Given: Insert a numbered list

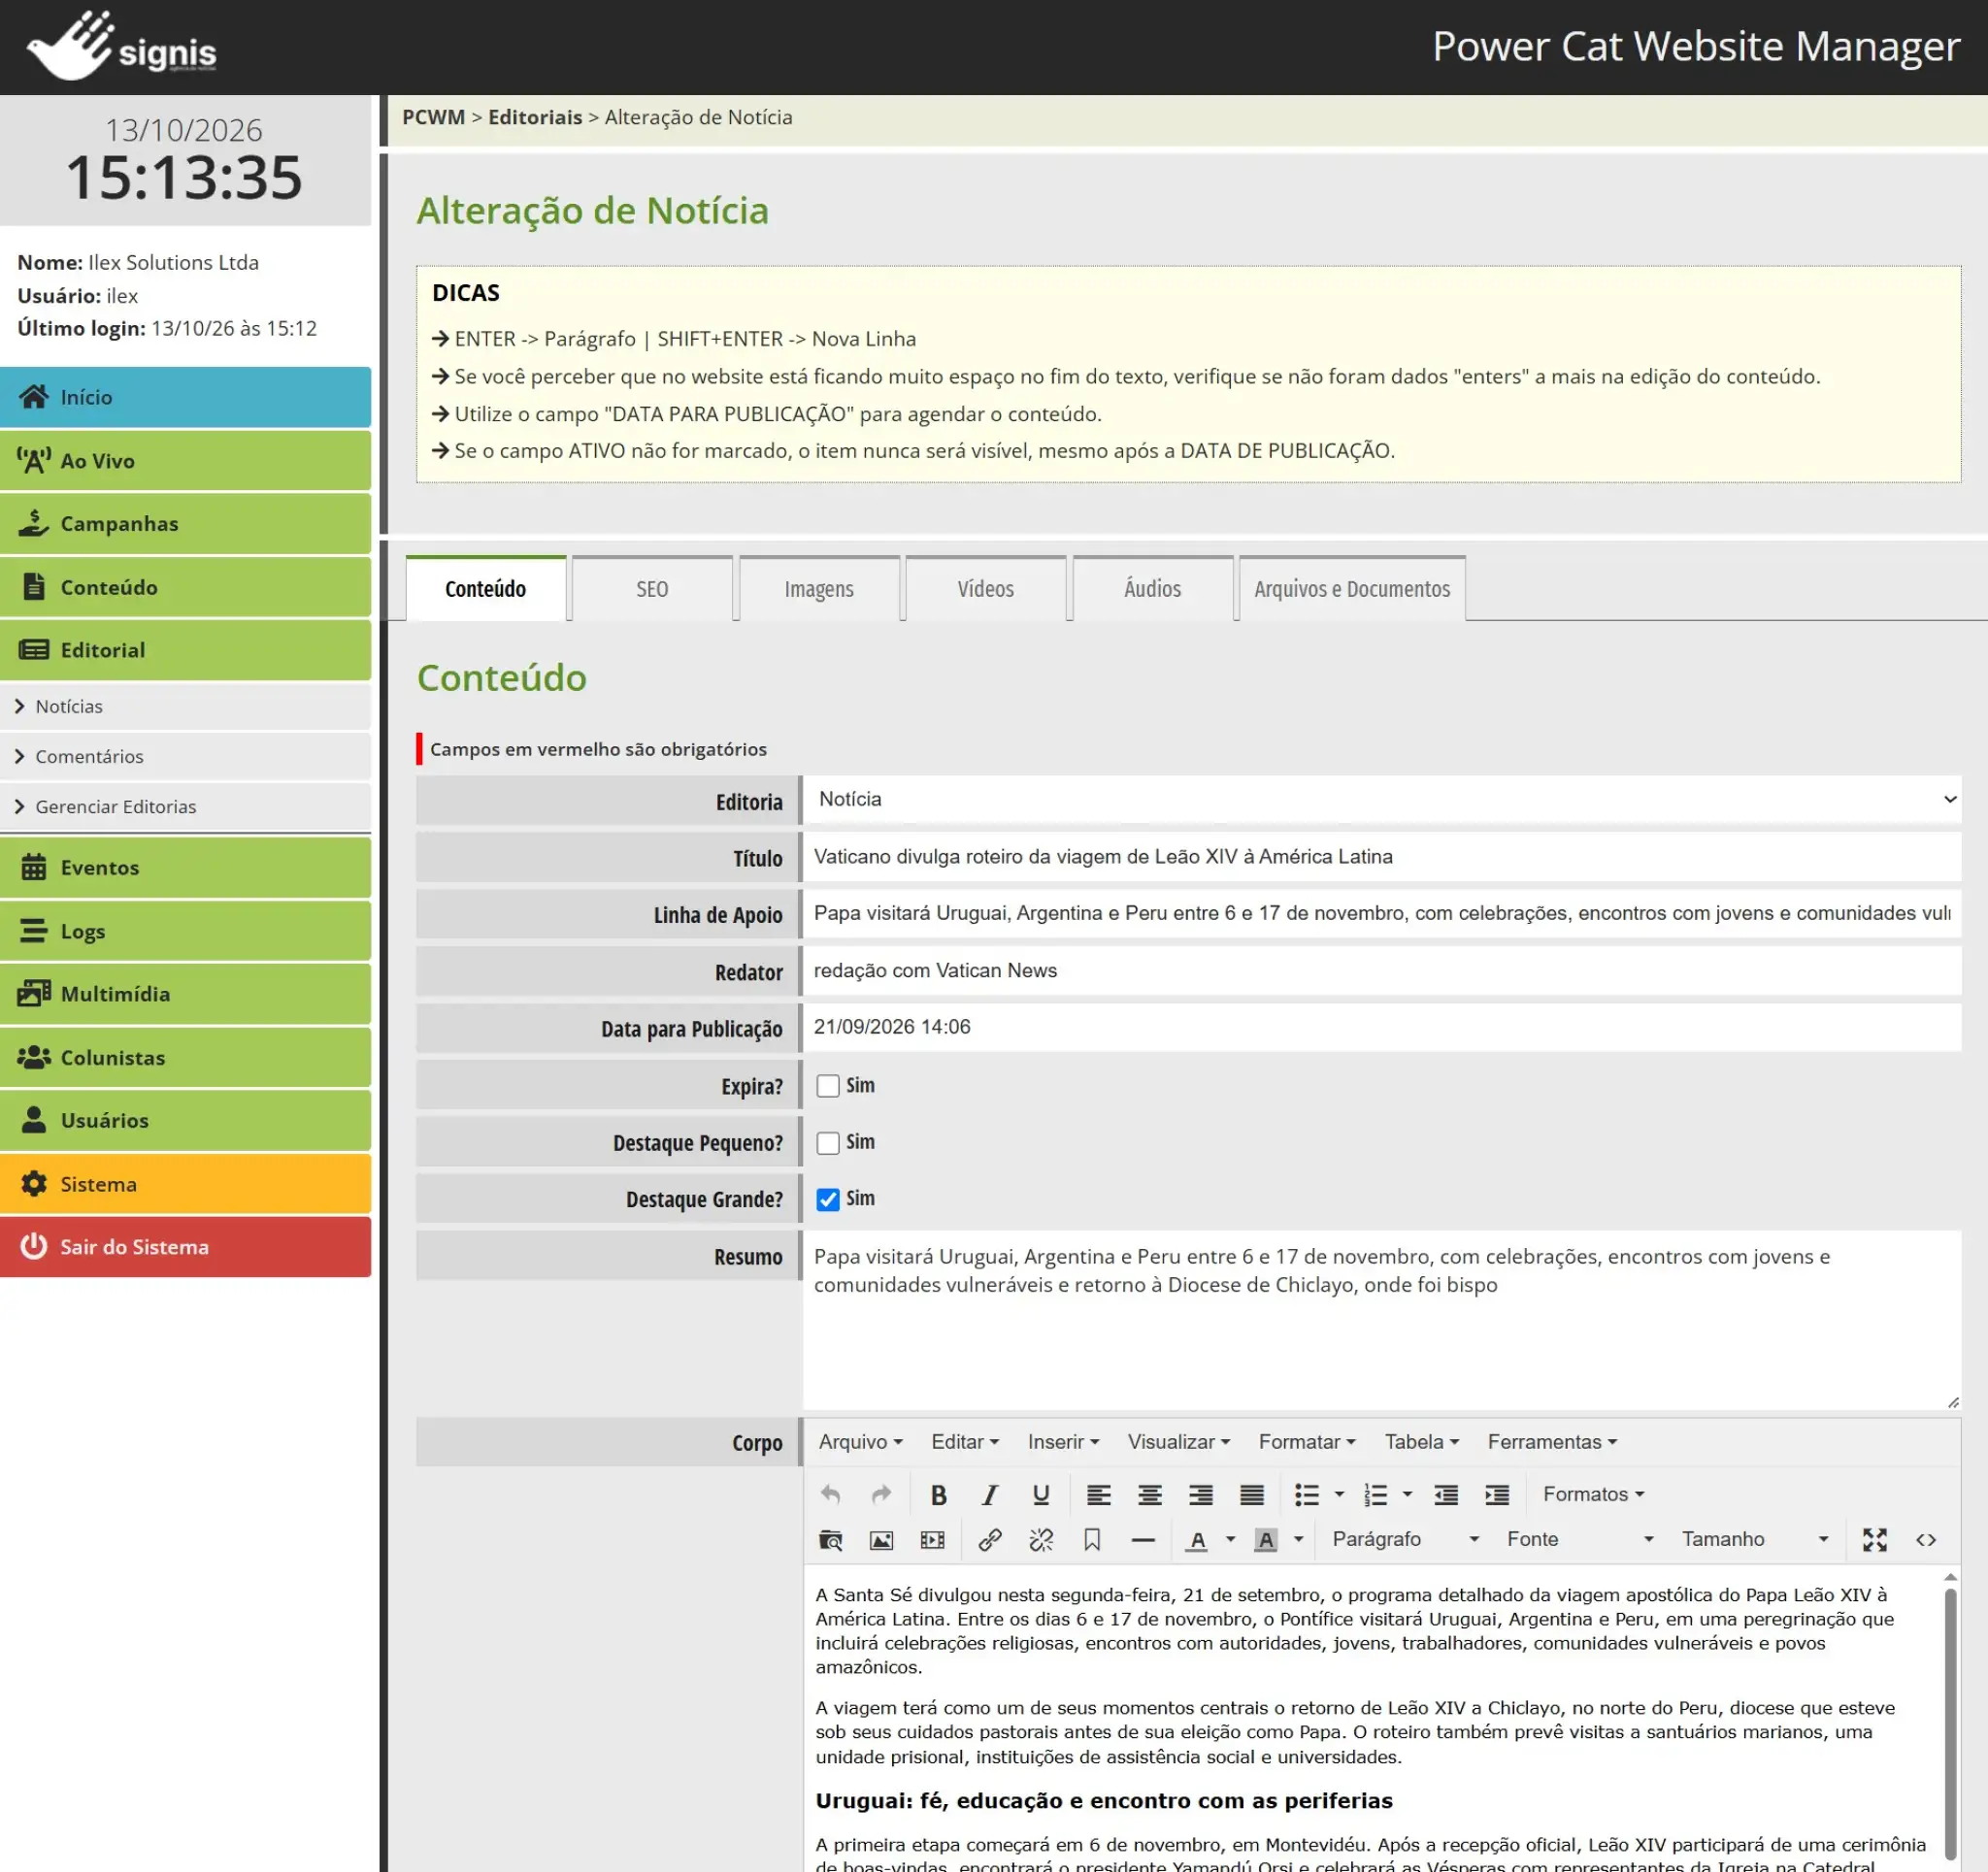Looking at the screenshot, I should click(1375, 1494).
